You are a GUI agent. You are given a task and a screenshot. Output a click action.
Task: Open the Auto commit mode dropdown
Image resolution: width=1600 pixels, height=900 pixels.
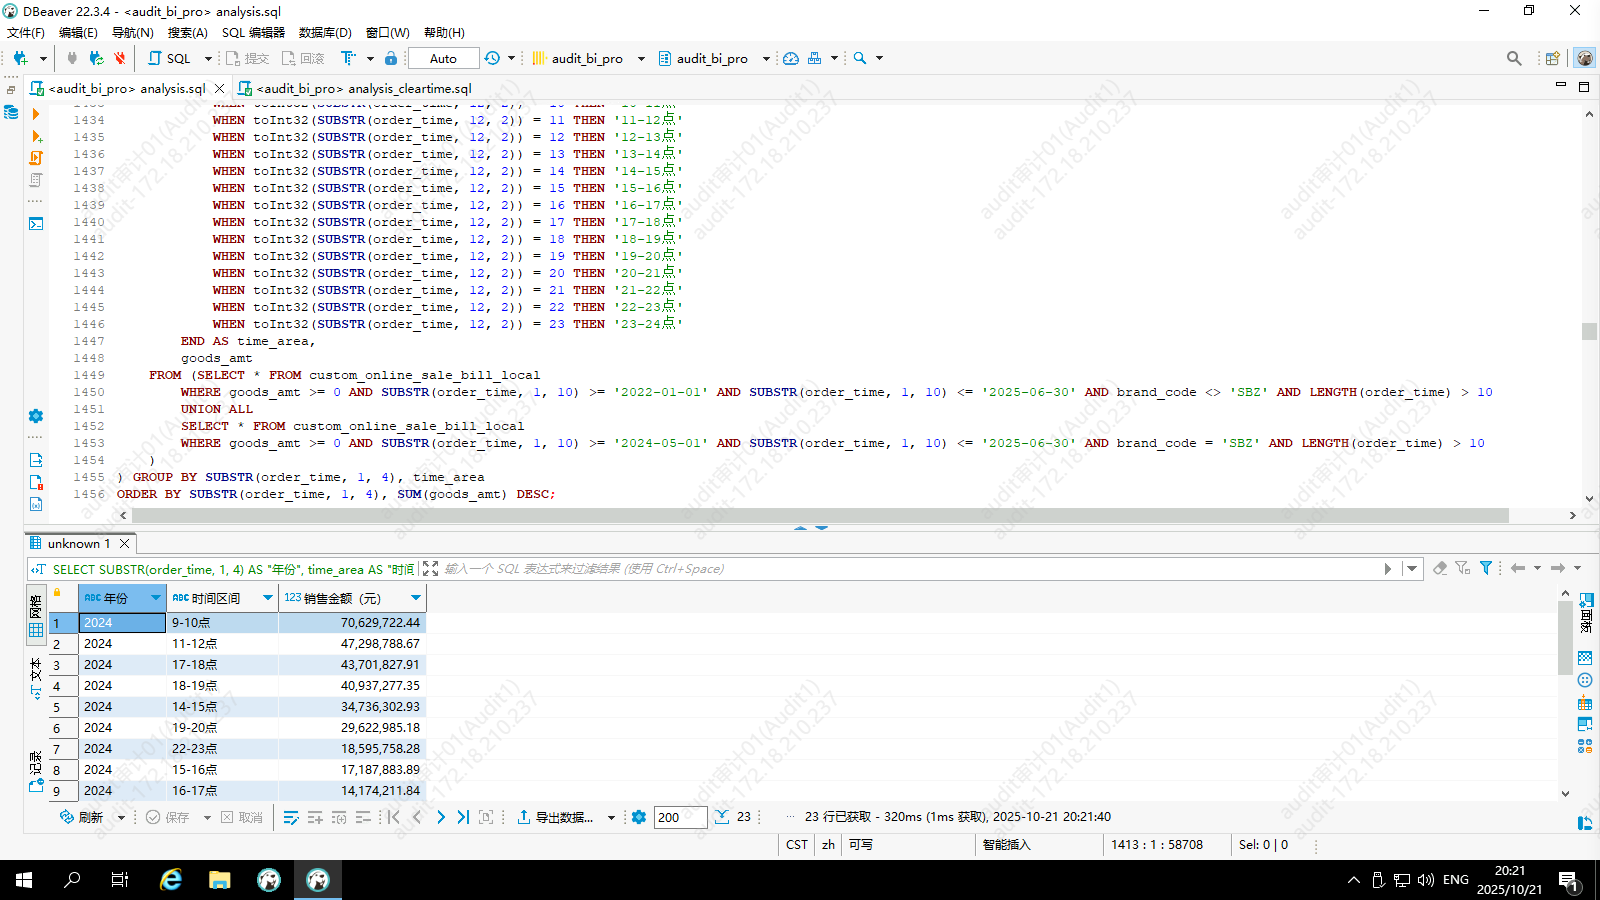[443, 58]
